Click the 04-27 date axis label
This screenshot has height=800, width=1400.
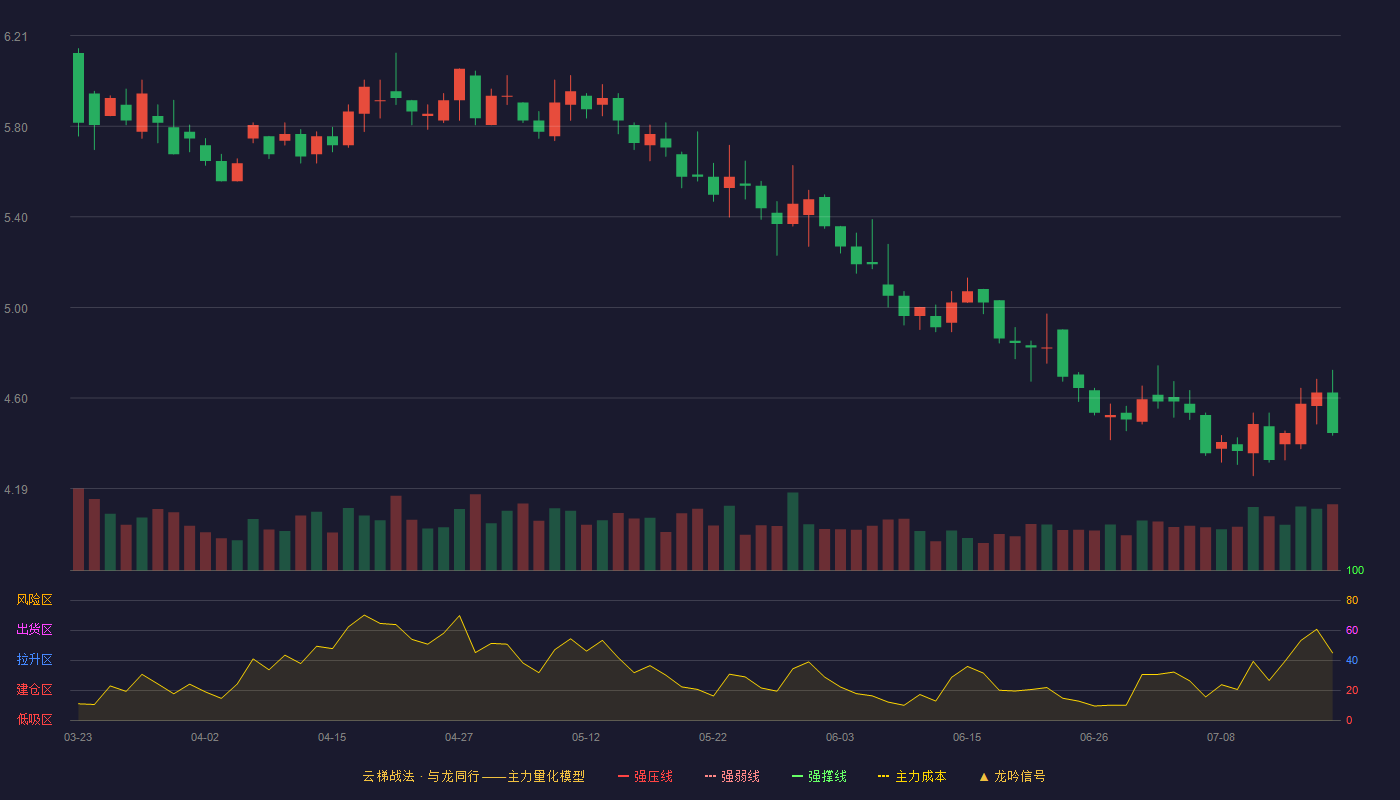coord(459,737)
